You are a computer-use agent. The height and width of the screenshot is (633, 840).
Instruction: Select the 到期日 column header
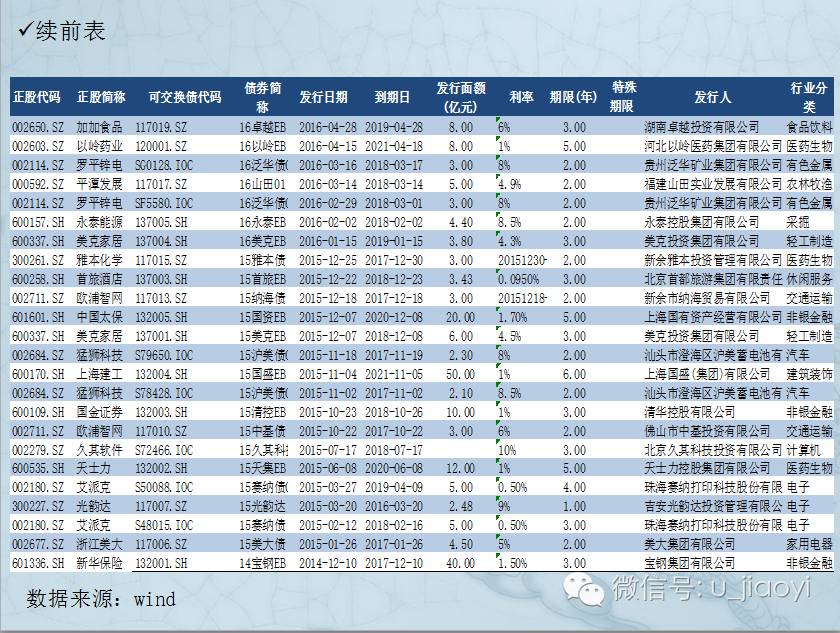pyautogui.click(x=392, y=97)
